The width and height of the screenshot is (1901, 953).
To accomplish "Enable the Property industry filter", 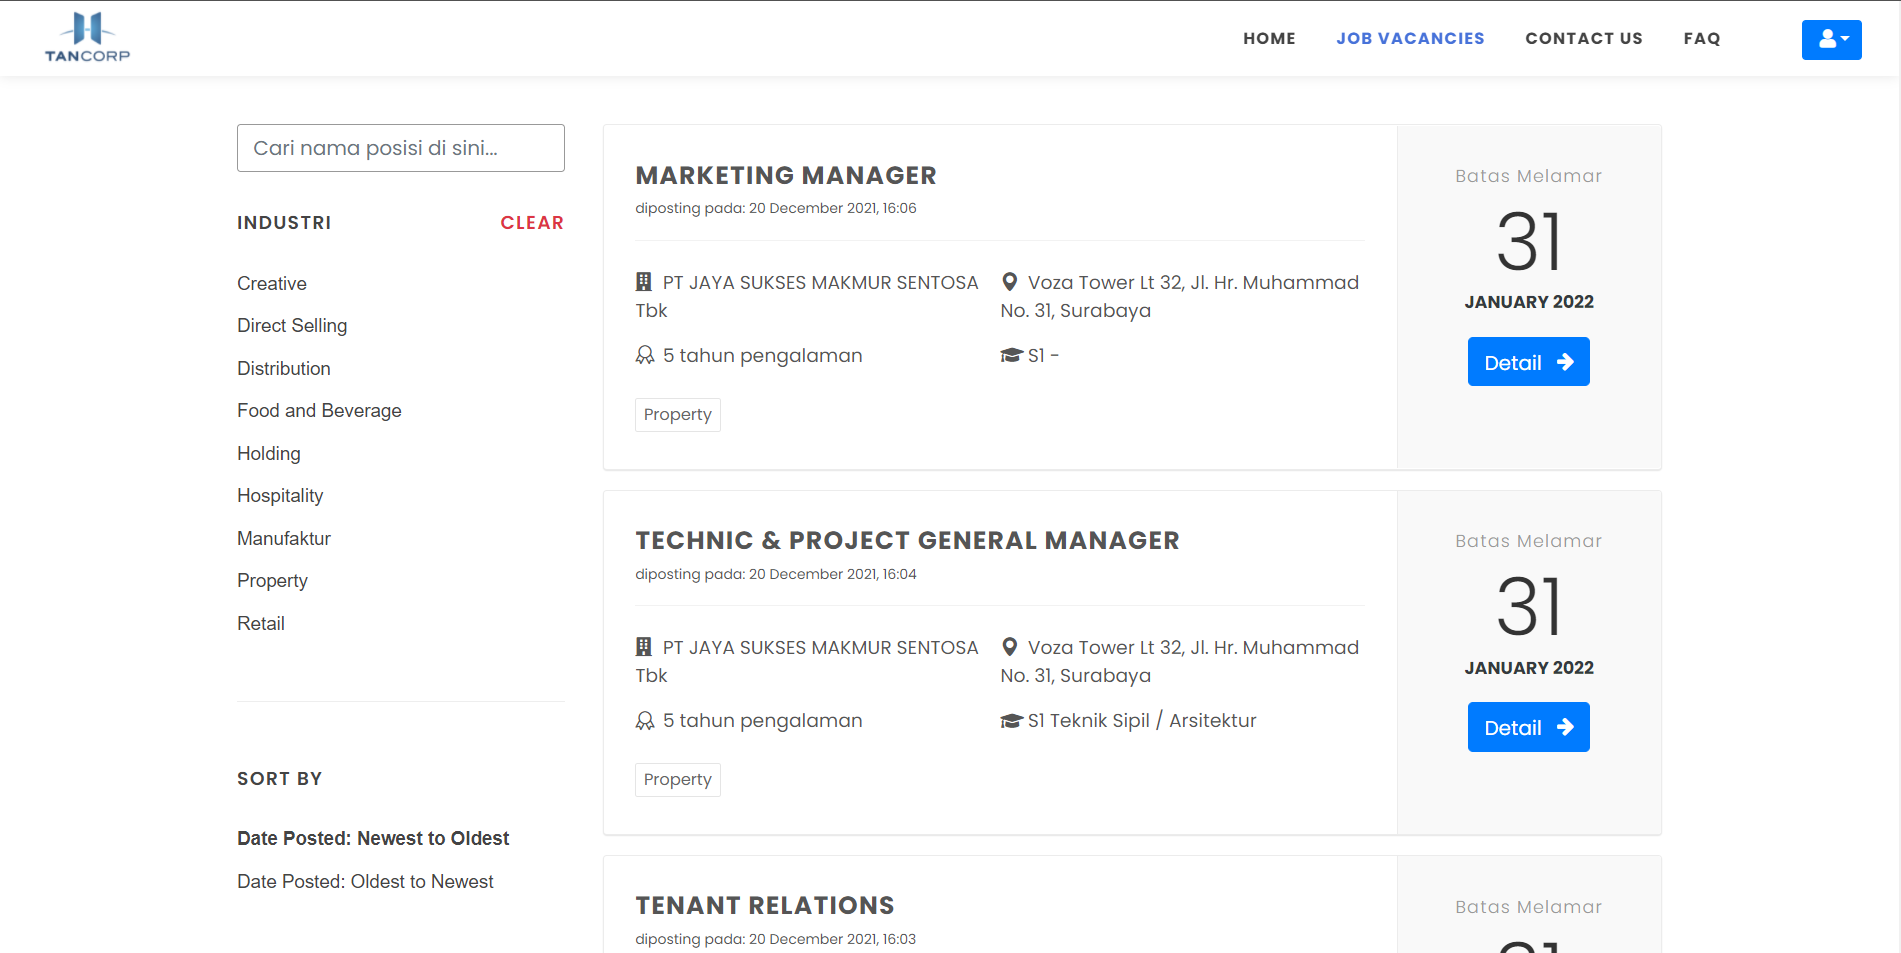I will click(x=272, y=580).
